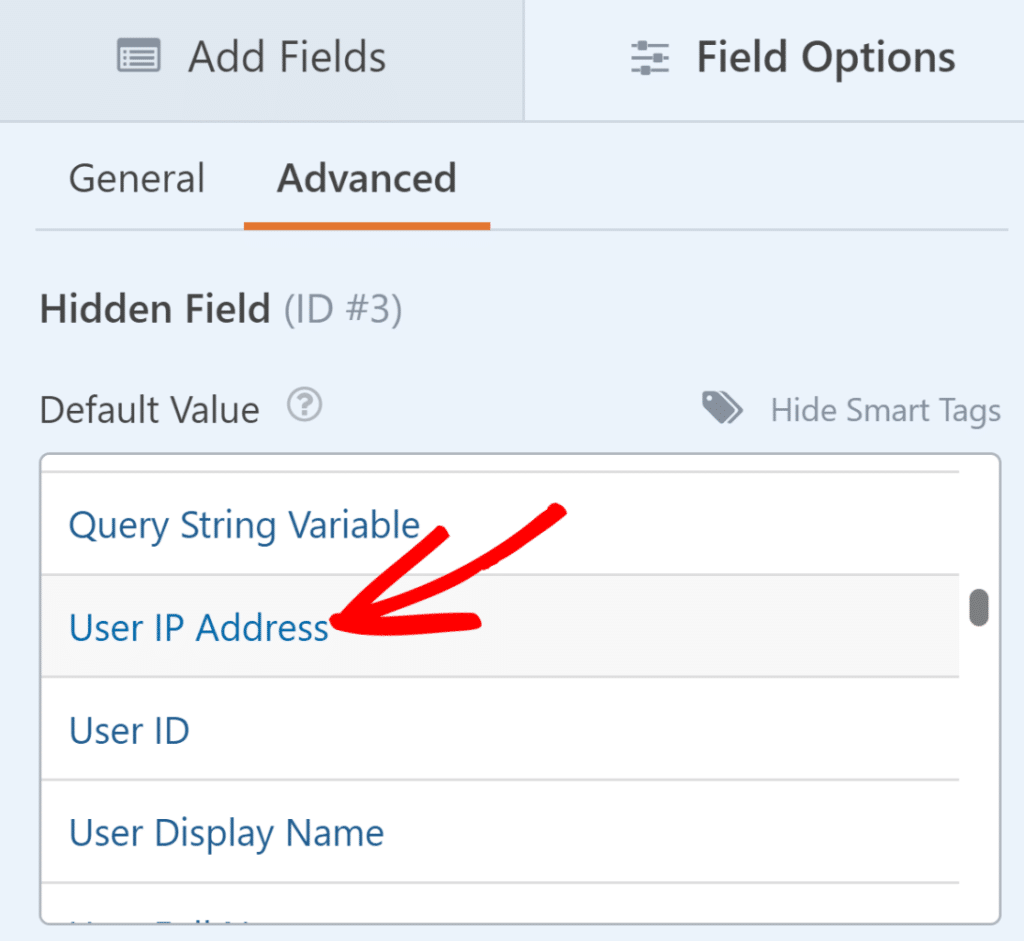Click the tag icon beside Hide Smart Tags
Image resolution: width=1024 pixels, height=941 pixels.
click(722, 407)
